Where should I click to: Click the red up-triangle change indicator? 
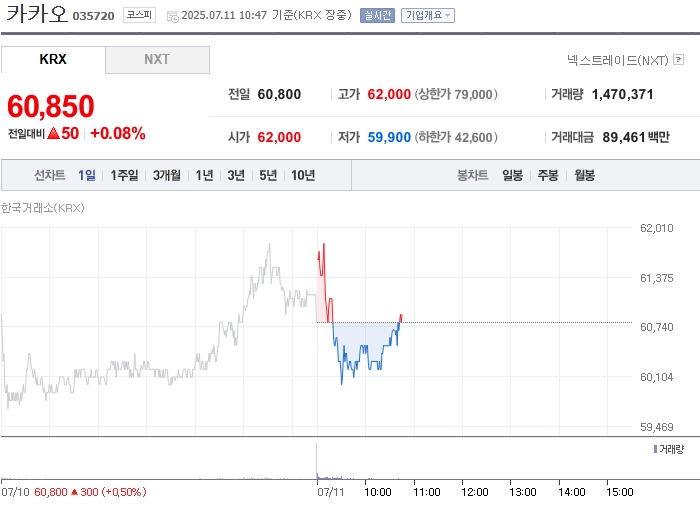click(54, 133)
